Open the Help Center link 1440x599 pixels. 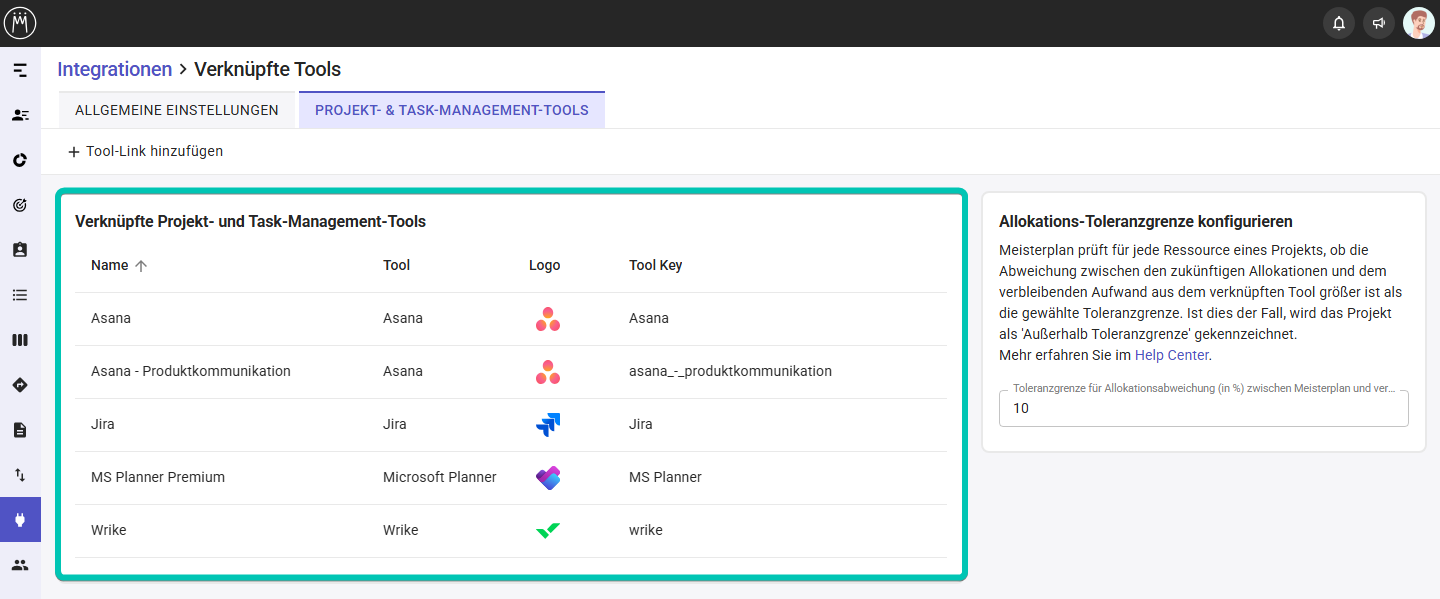coord(1171,354)
